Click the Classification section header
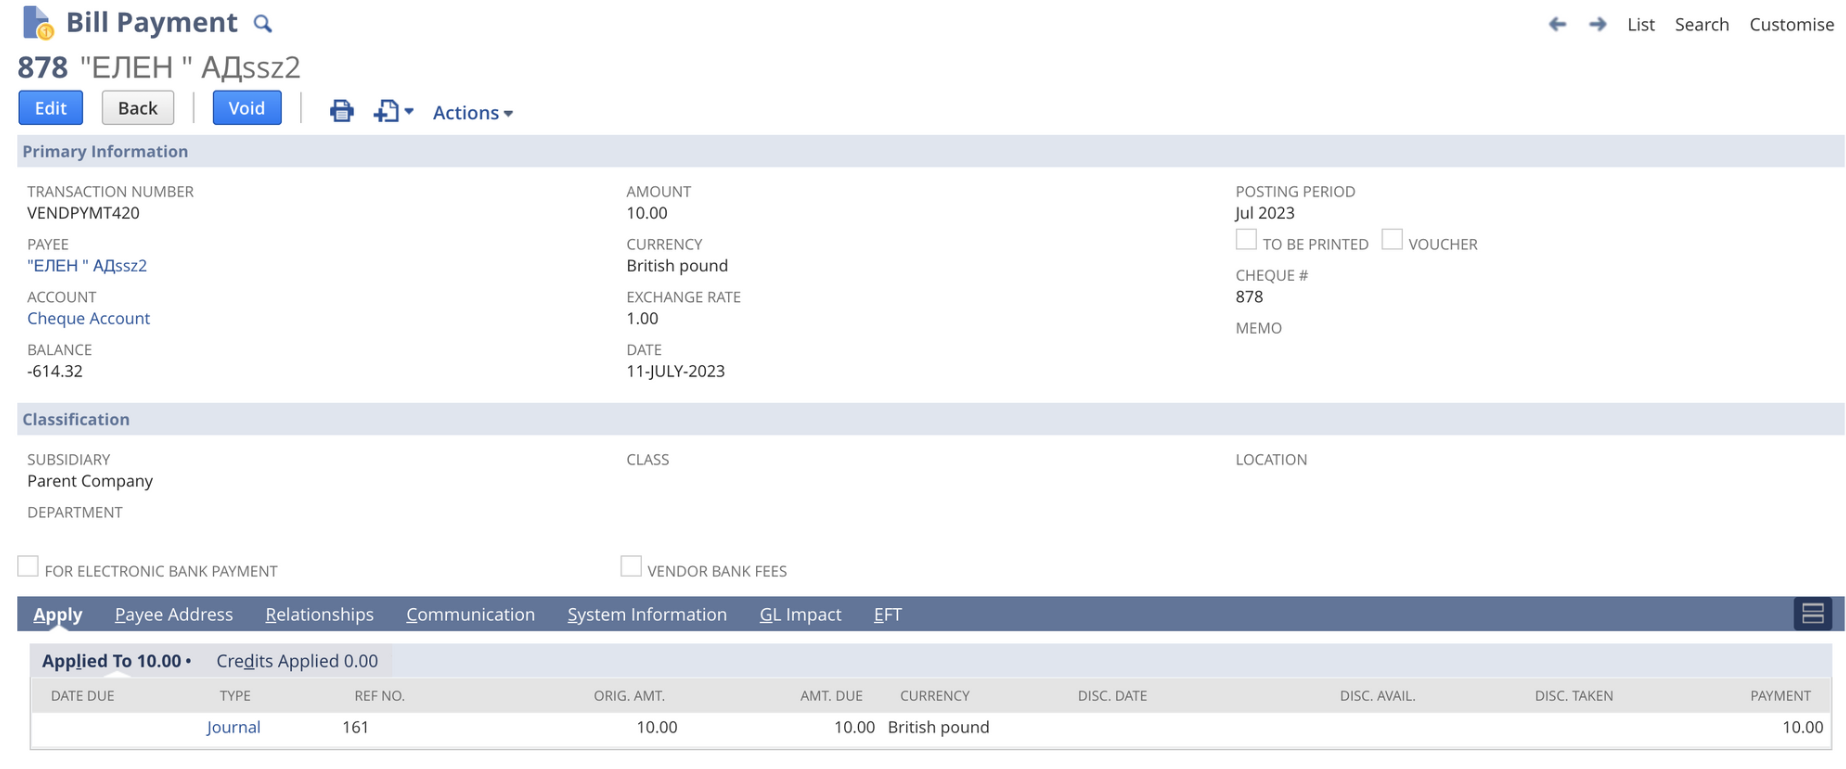The width and height of the screenshot is (1846, 769). point(931,419)
